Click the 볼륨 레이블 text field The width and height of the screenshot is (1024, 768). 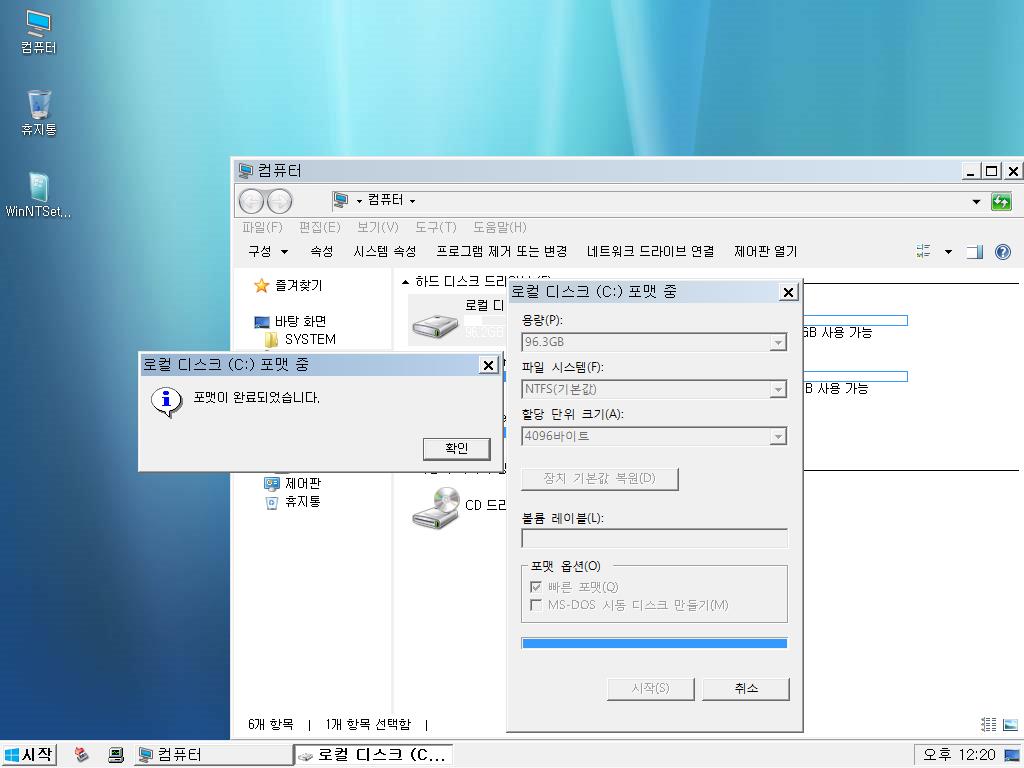click(x=654, y=539)
